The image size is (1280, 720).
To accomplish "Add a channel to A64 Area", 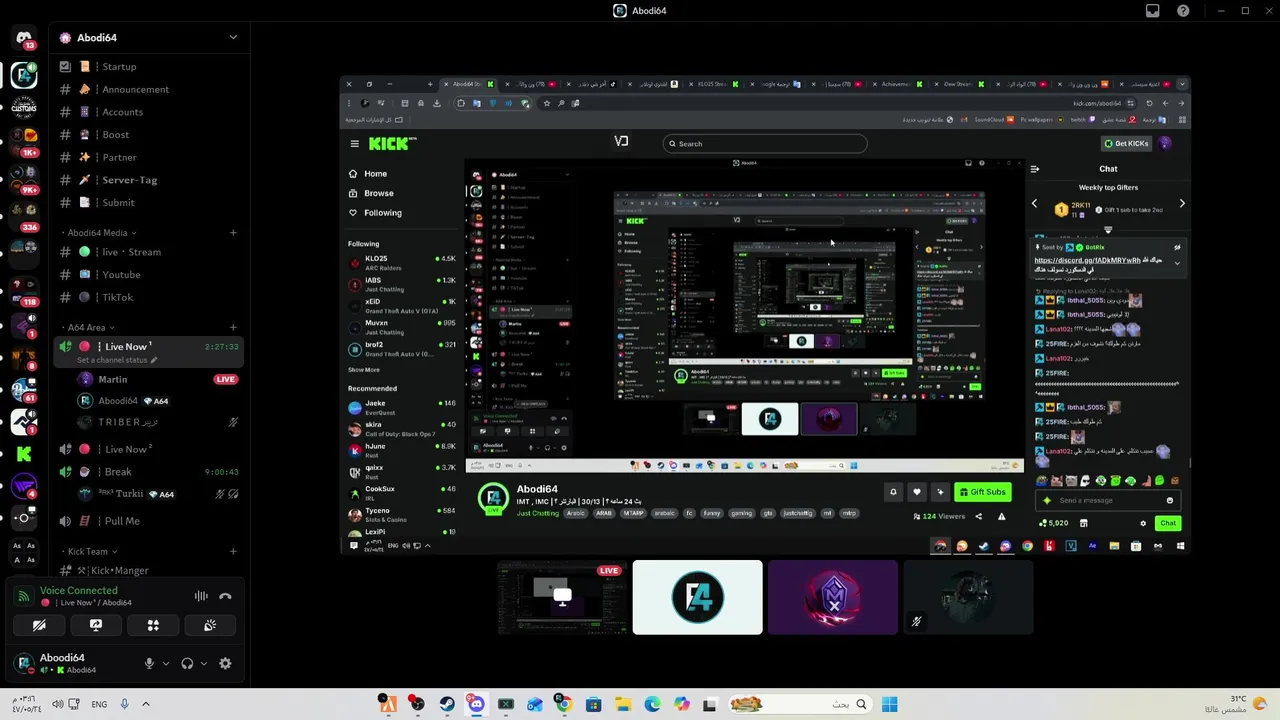I will (233, 327).
